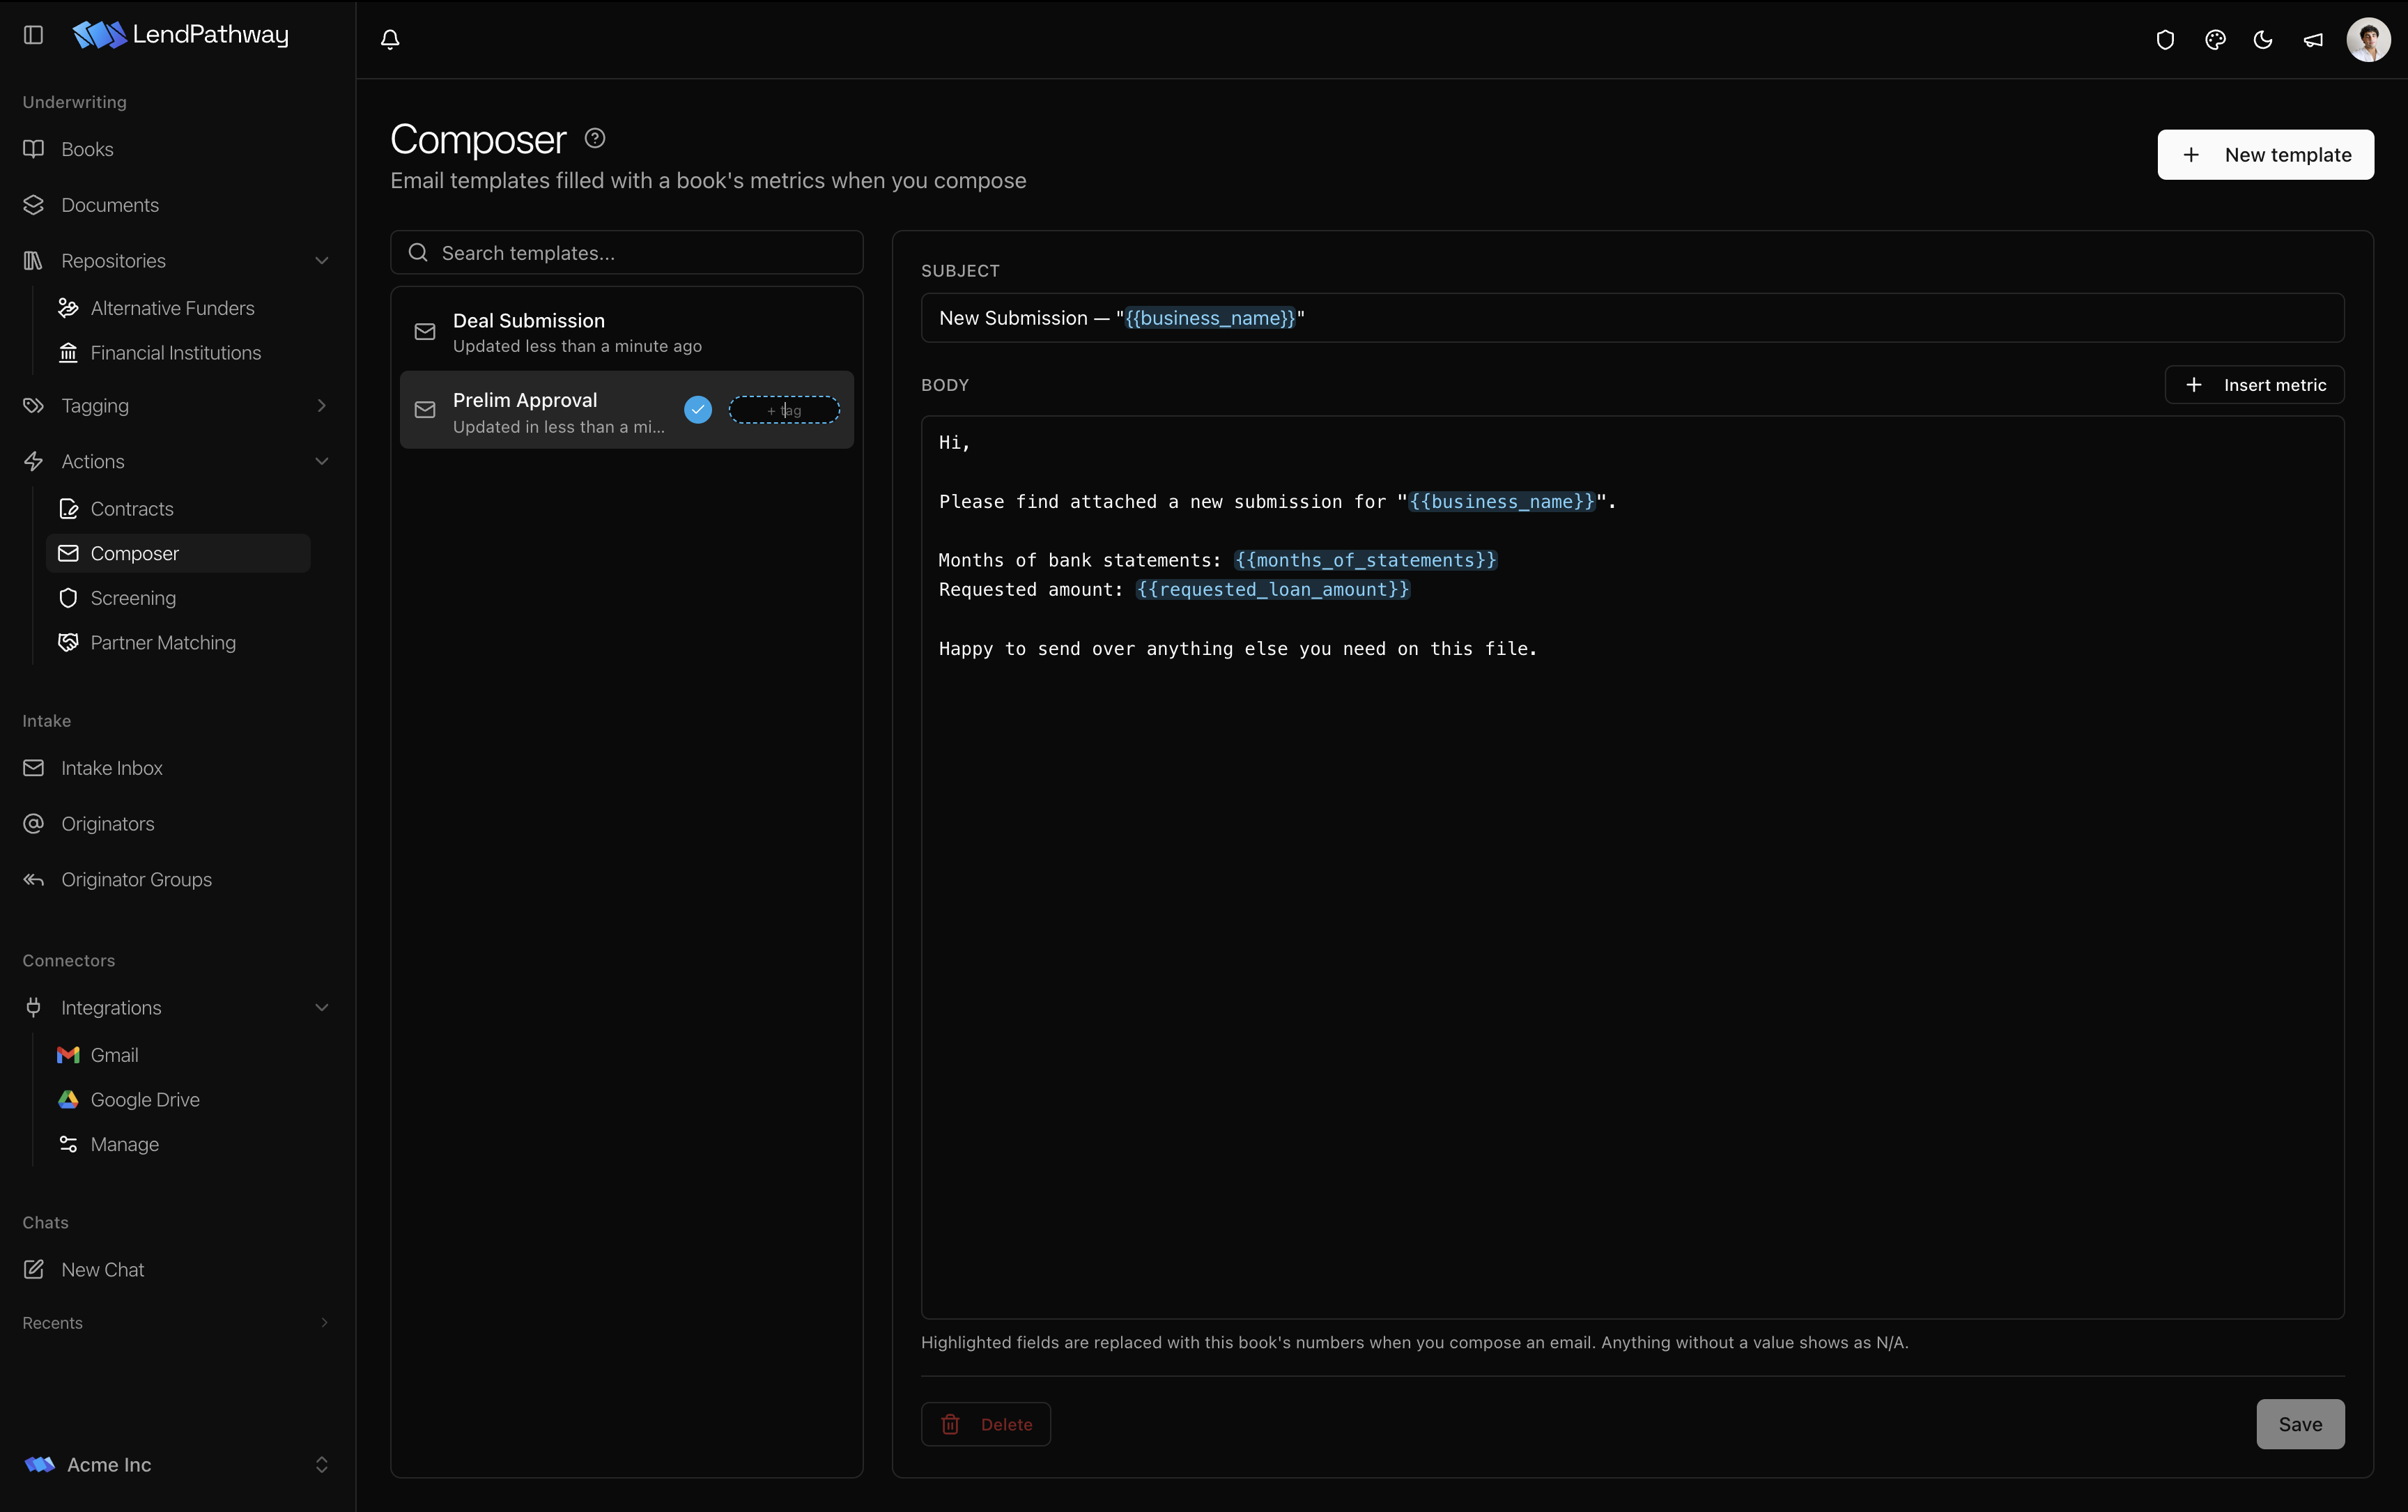This screenshot has height=1512, width=2408.
Task: Open the user avatar menu
Action: click(2368, 40)
